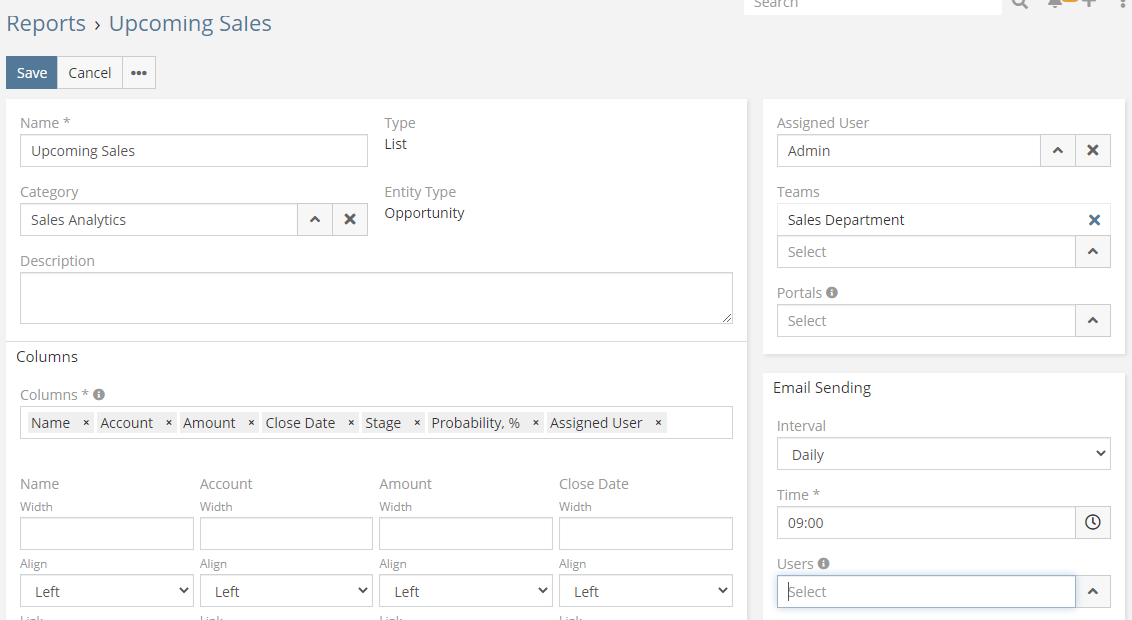
Task: Click the search magnifier icon
Action: tap(1019, 4)
